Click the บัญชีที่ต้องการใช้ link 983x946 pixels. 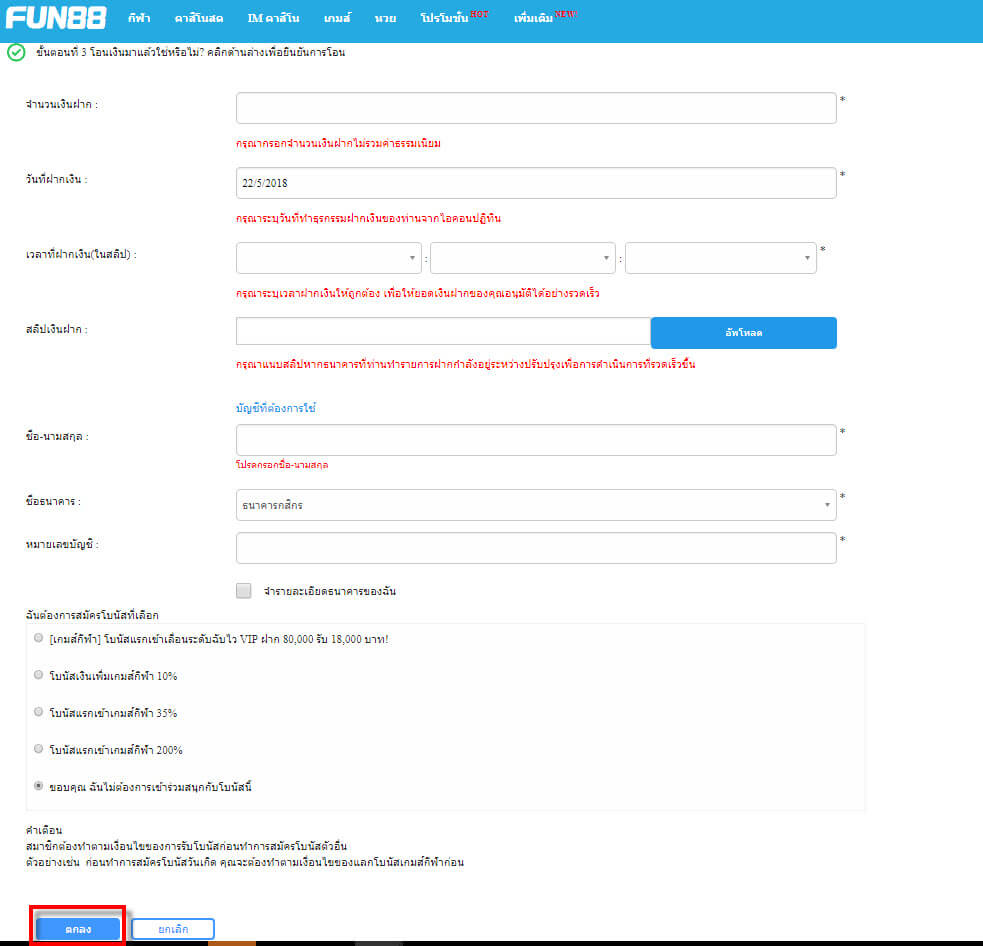(x=275, y=409)
